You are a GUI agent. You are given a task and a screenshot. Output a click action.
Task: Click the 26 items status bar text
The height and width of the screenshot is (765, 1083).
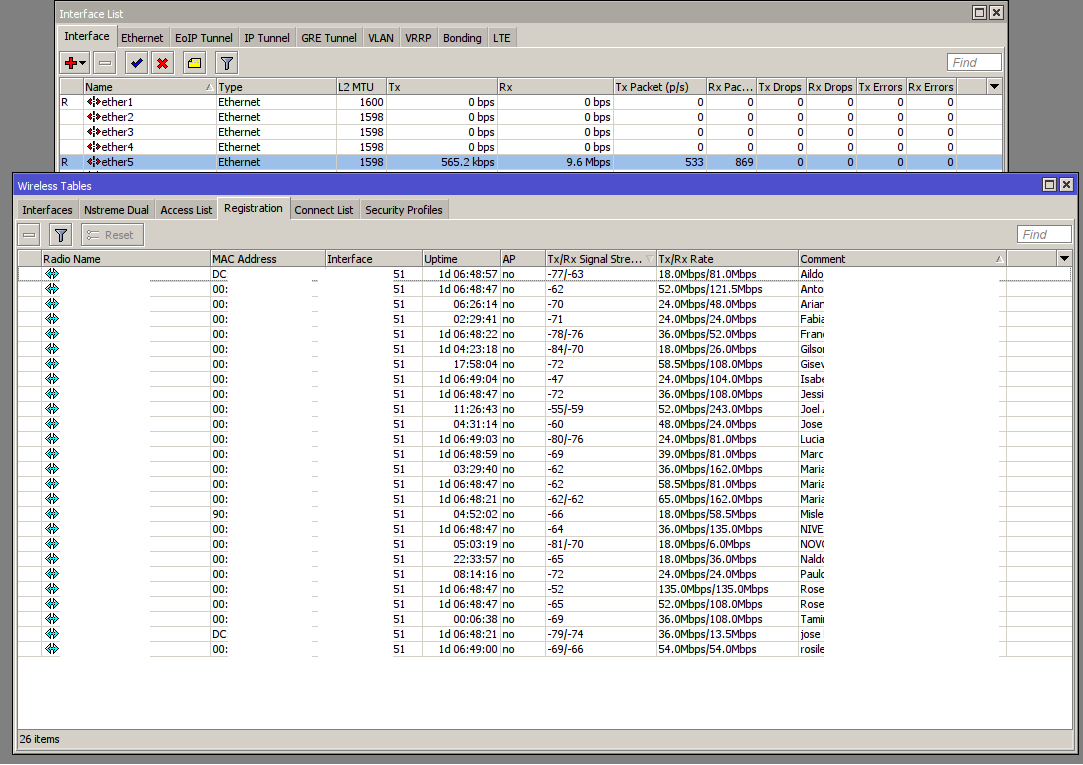point(39,739)
